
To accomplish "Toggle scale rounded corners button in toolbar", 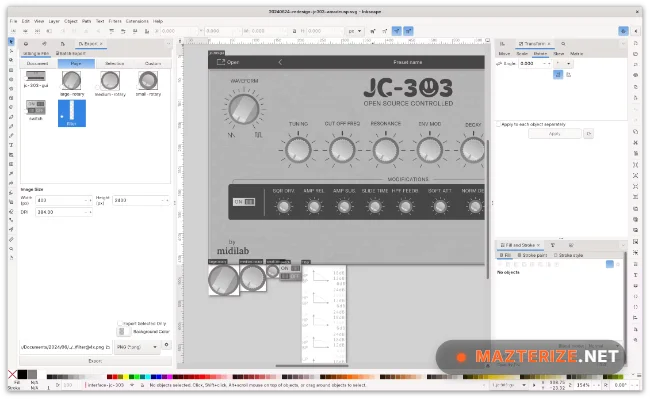I will [x=385, y=31].
